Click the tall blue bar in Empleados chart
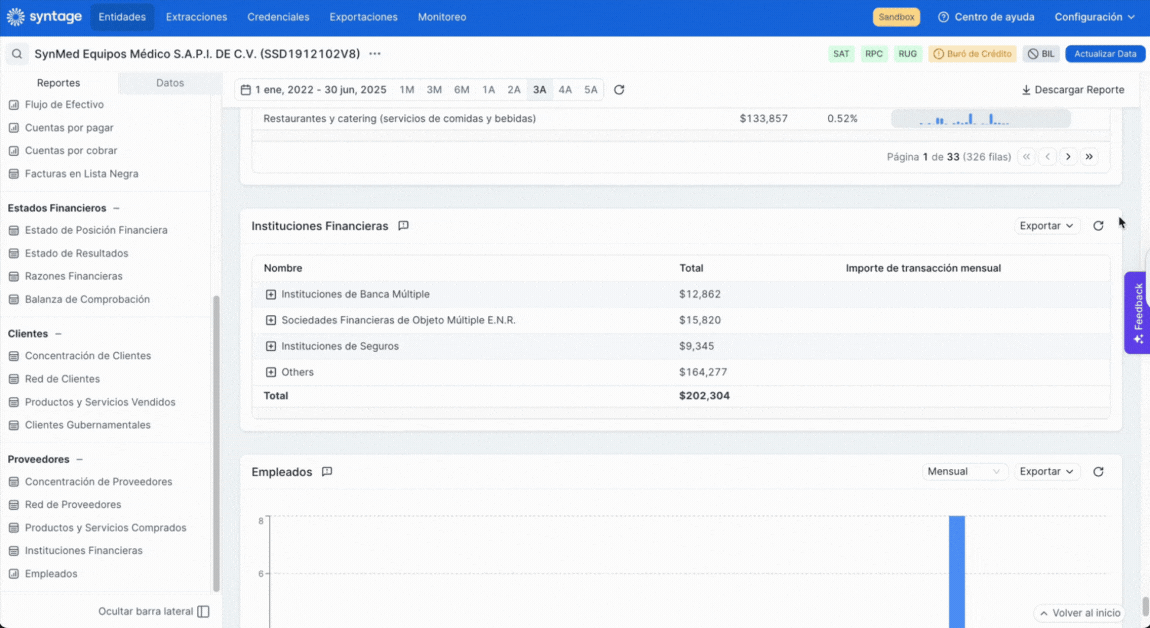Image resolution: width=1150 pixels, height=628 pixels. pyautogui.click(x=957, y=572)
